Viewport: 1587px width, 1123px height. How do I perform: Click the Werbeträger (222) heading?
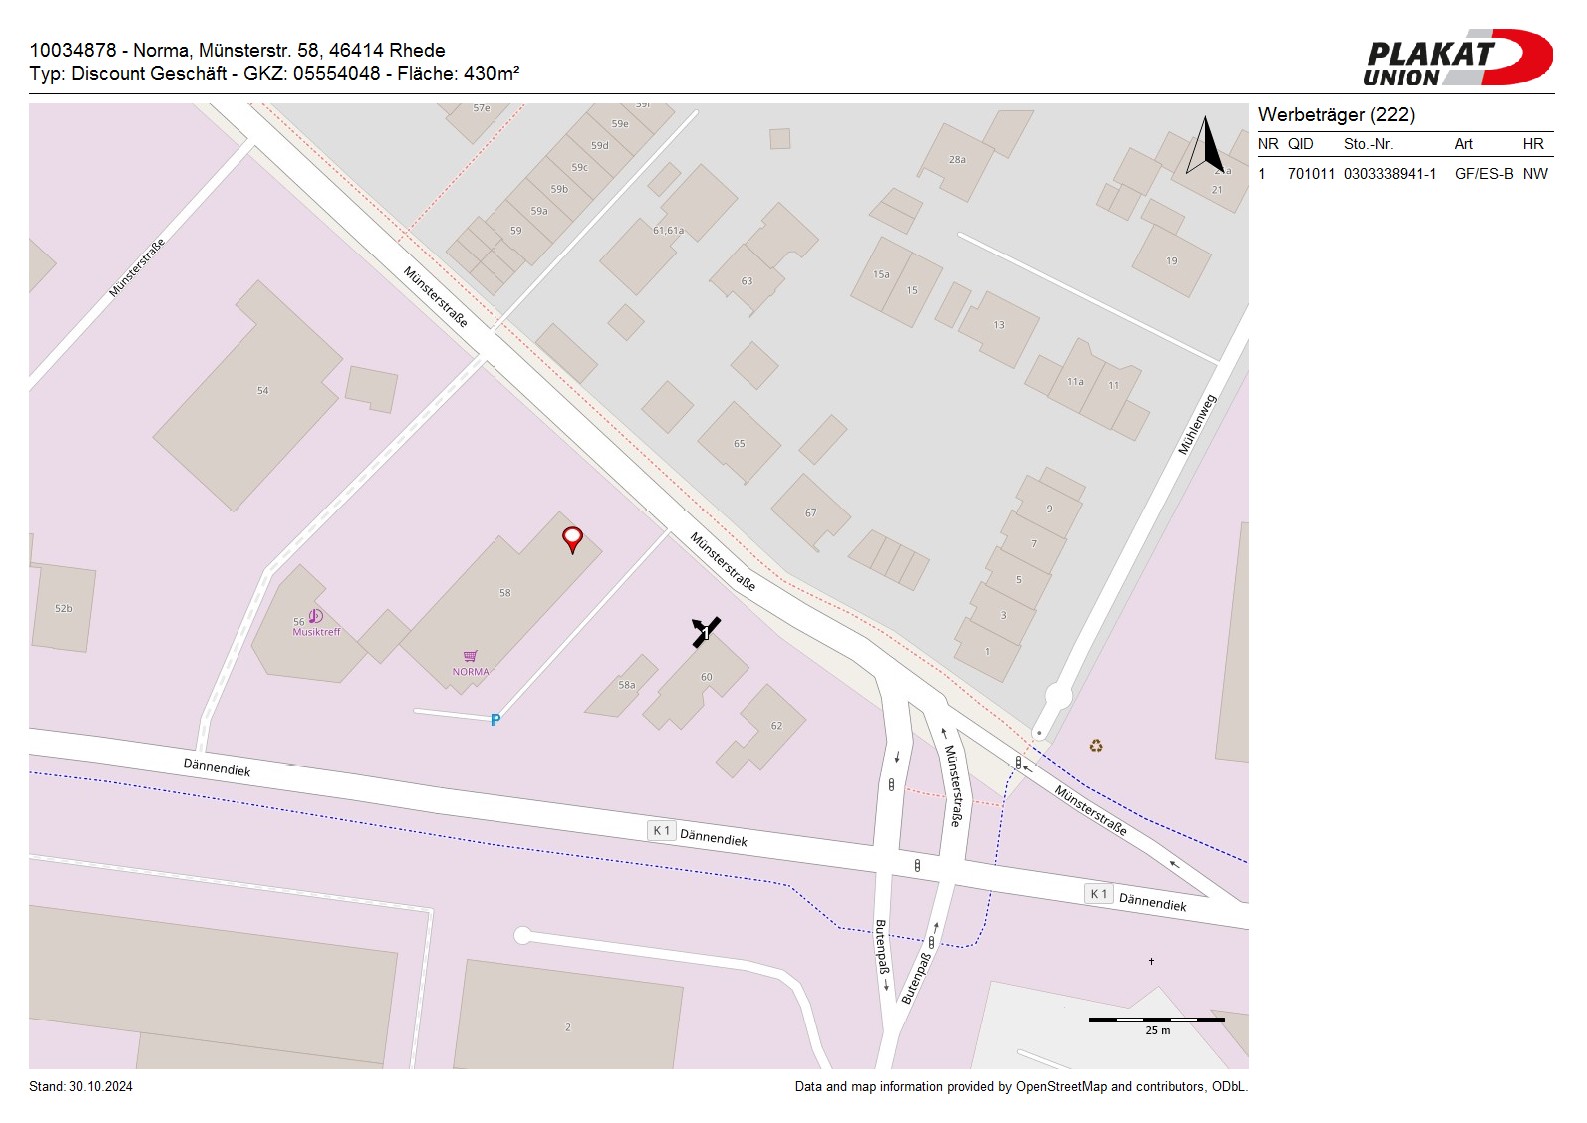pos(1336,115)
